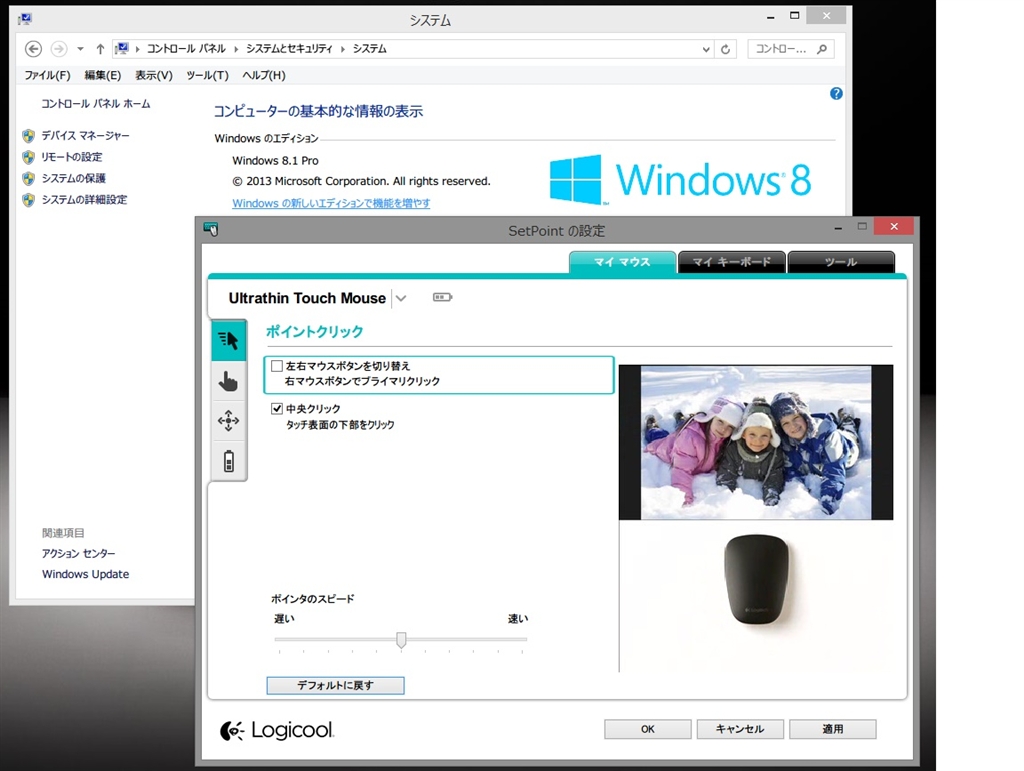Click the デフォルトに戻す button
The height and width of the screenshot is (771, 1024).
pos(336,685)
